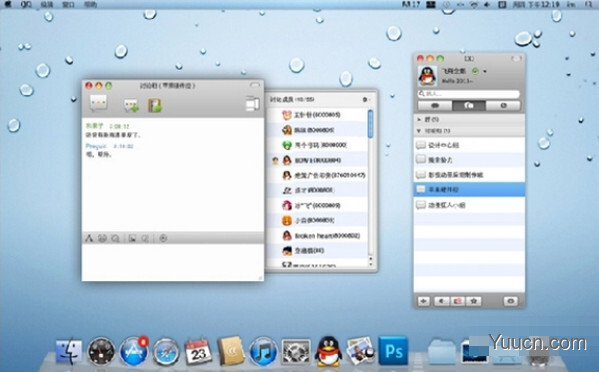Open the 窗口 menu
Viewport: 599px width, 372px height.
[68, 5]
